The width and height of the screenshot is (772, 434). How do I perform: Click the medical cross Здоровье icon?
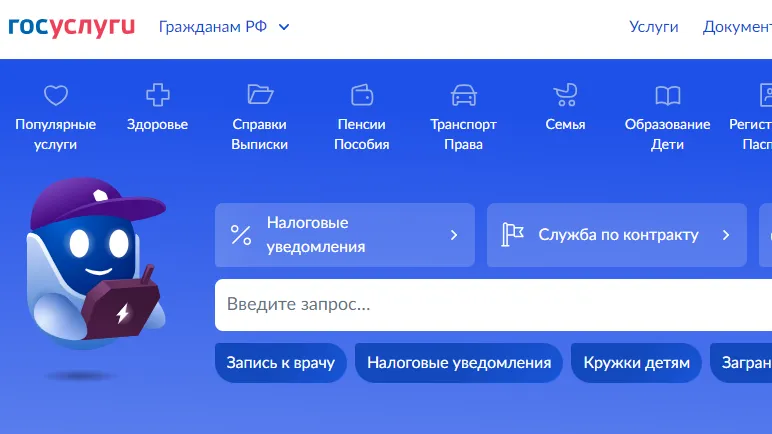coord(158,95)
